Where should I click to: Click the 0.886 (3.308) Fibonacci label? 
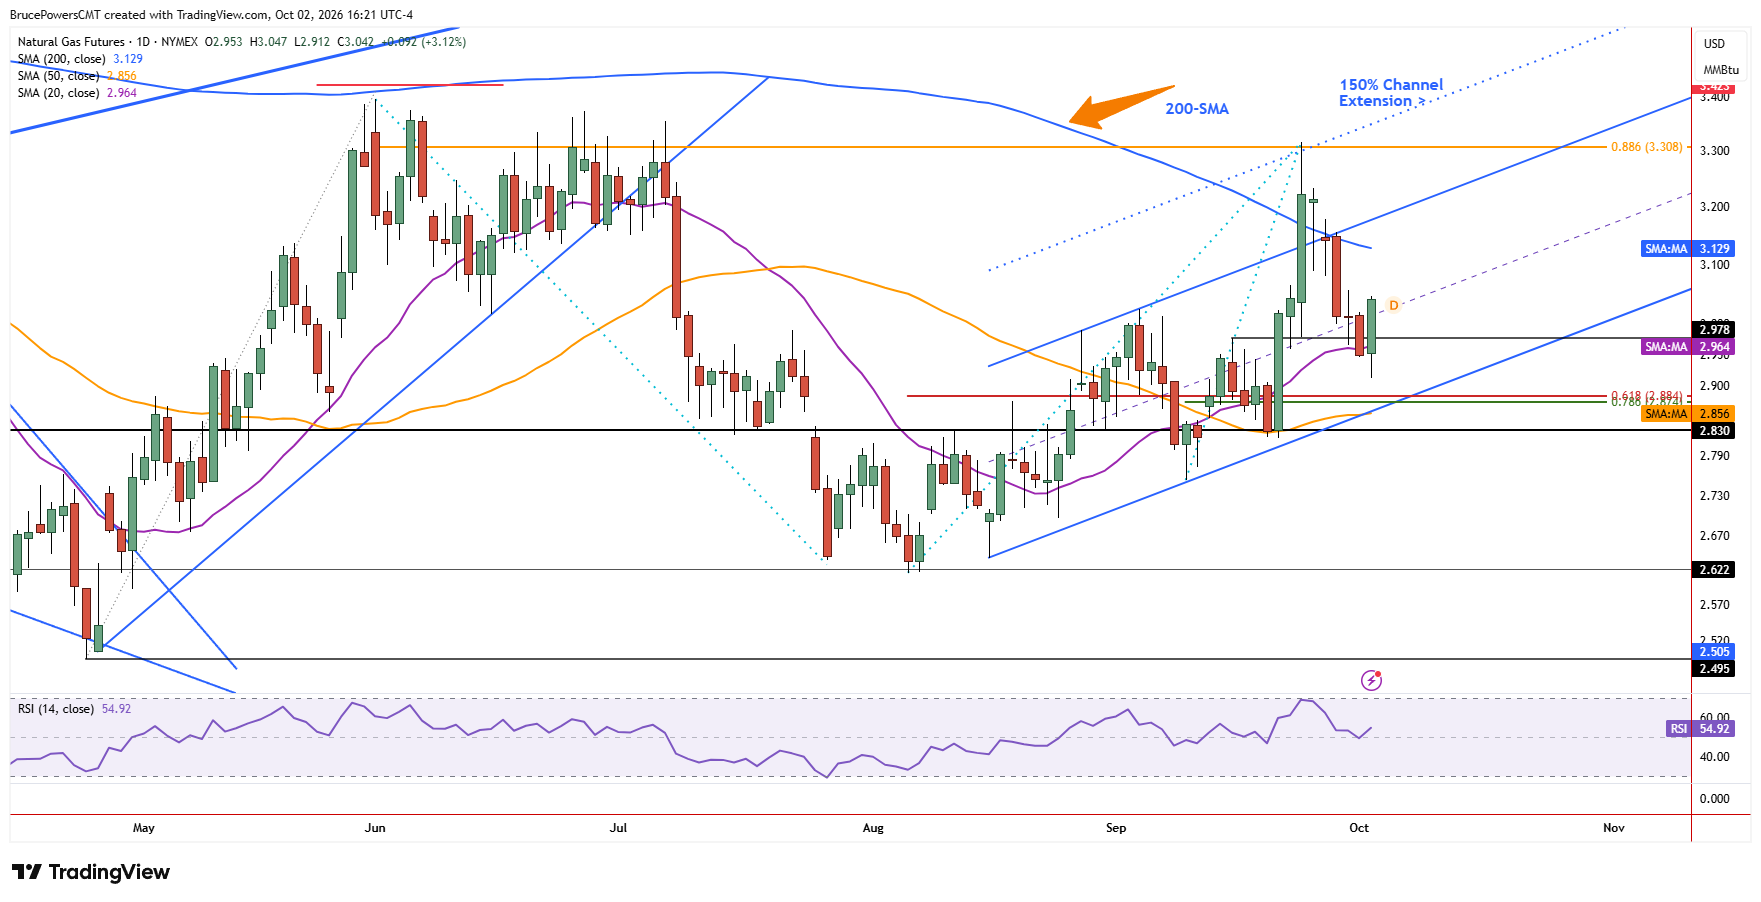tap(1646, 147)
